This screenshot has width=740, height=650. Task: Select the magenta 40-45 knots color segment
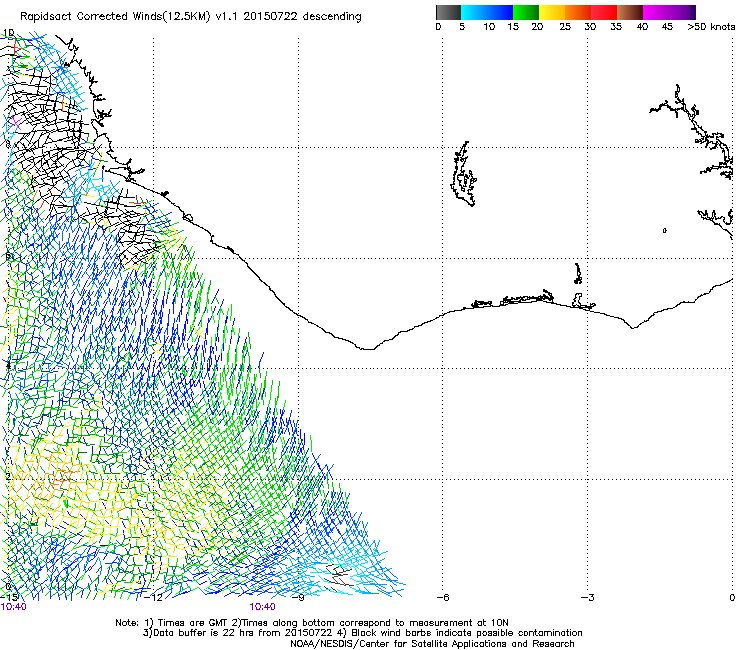coord(656,12)
